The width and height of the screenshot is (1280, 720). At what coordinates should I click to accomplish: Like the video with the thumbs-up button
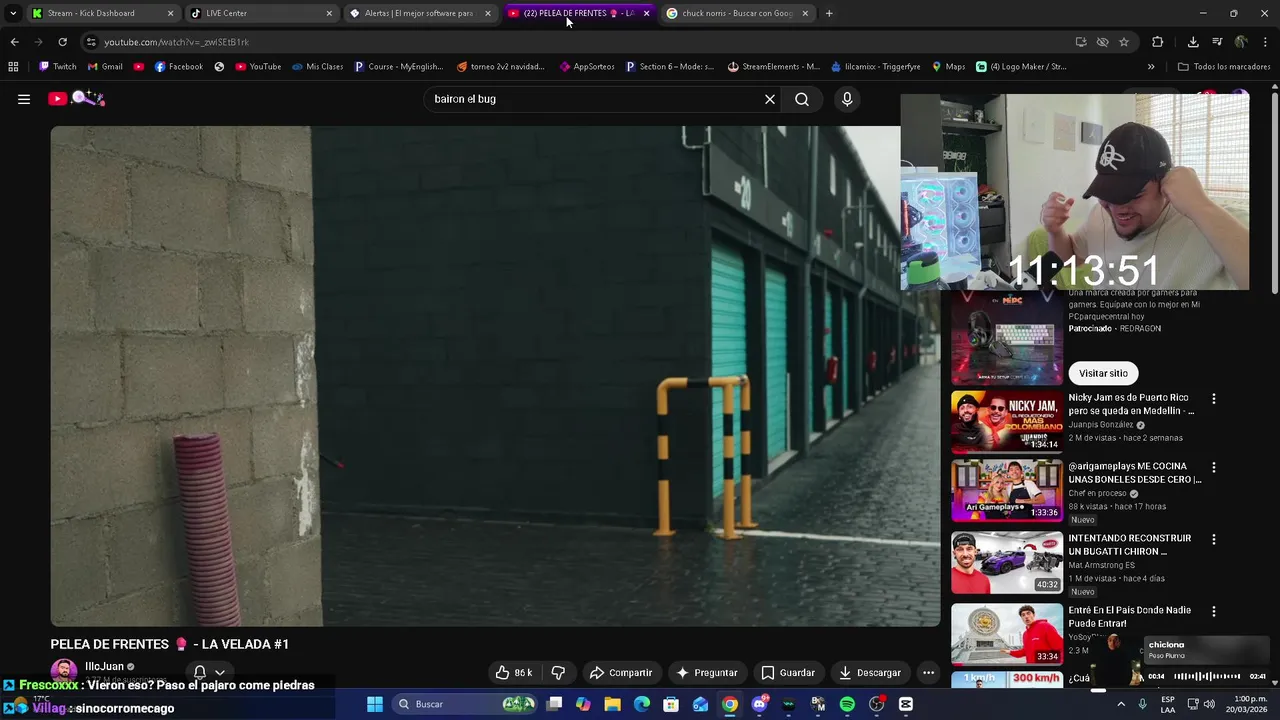point(515,673)
